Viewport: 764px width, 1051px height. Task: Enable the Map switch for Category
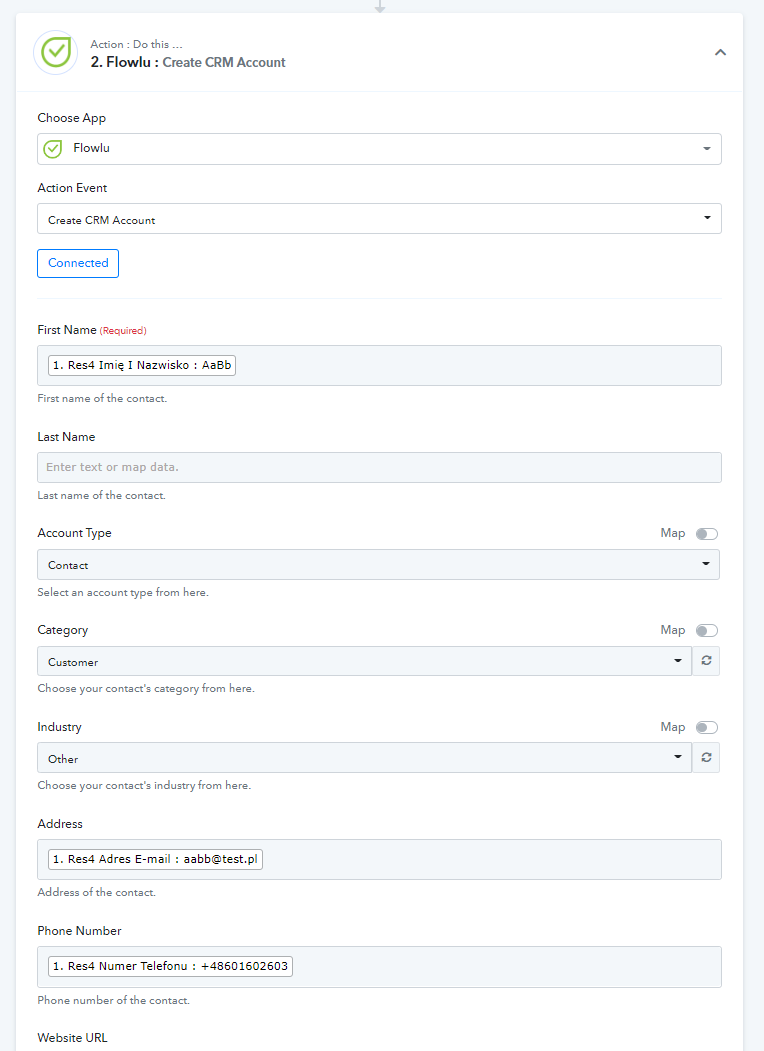[706, 630]
